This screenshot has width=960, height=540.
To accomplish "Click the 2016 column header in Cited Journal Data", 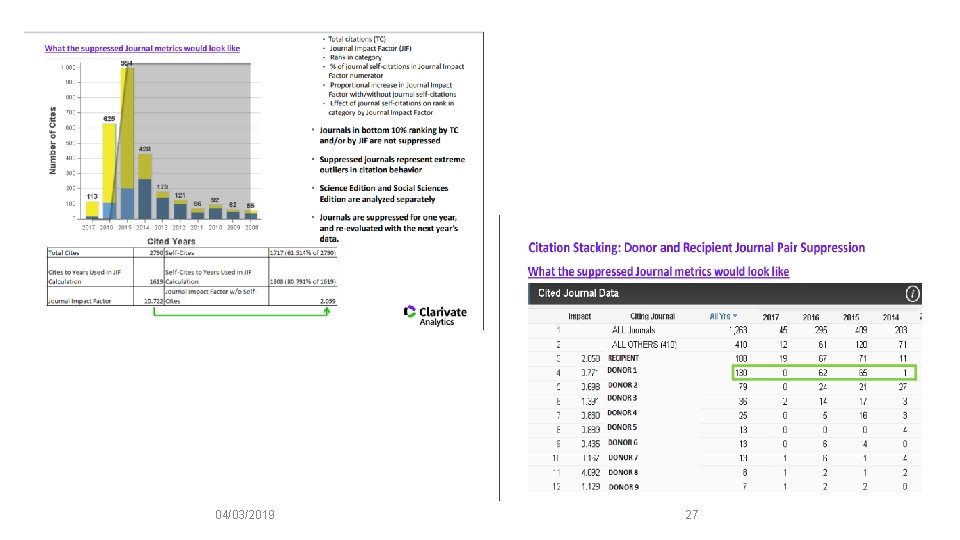I will tap(811, 317).
